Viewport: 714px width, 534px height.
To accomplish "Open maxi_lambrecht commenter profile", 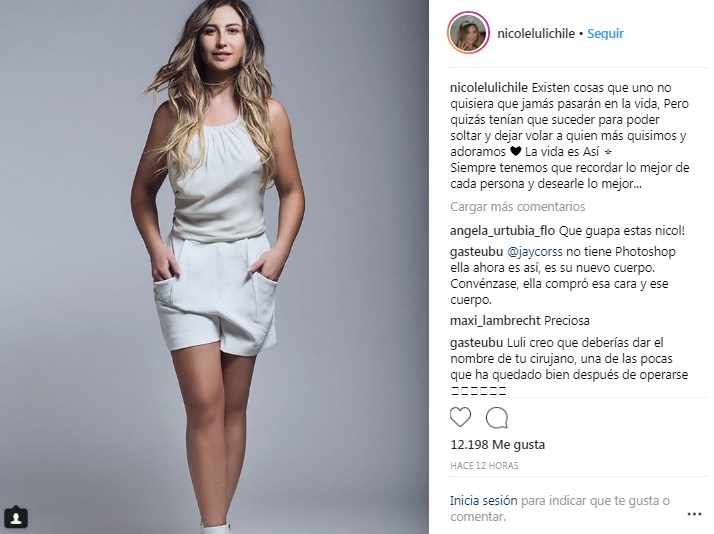I will coord(495,320).
